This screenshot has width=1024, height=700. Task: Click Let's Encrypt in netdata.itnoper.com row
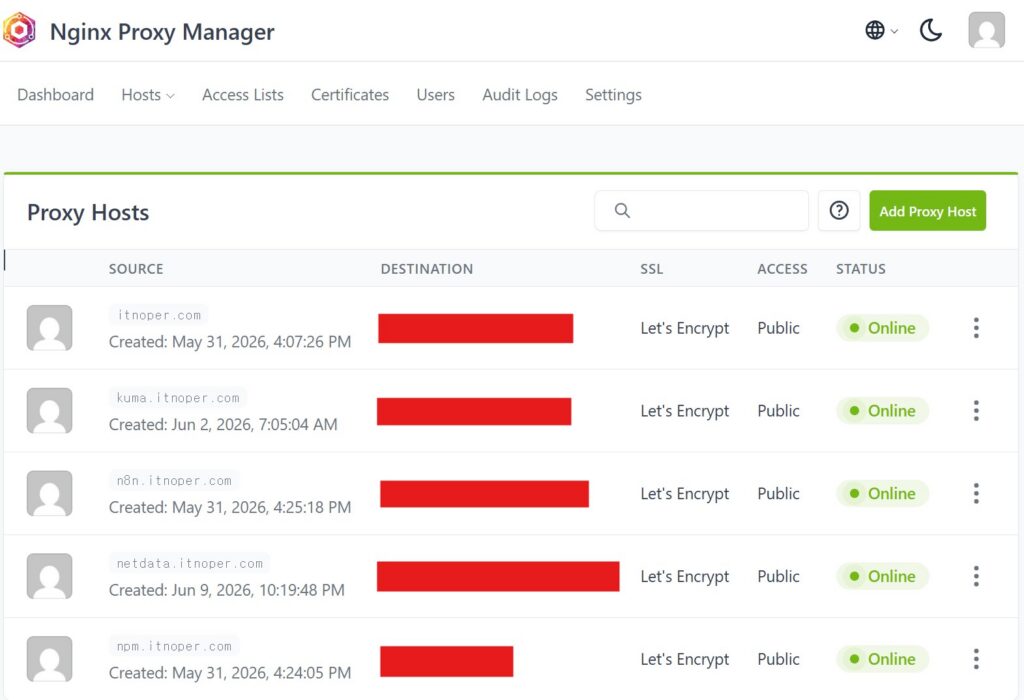point(684,576)
